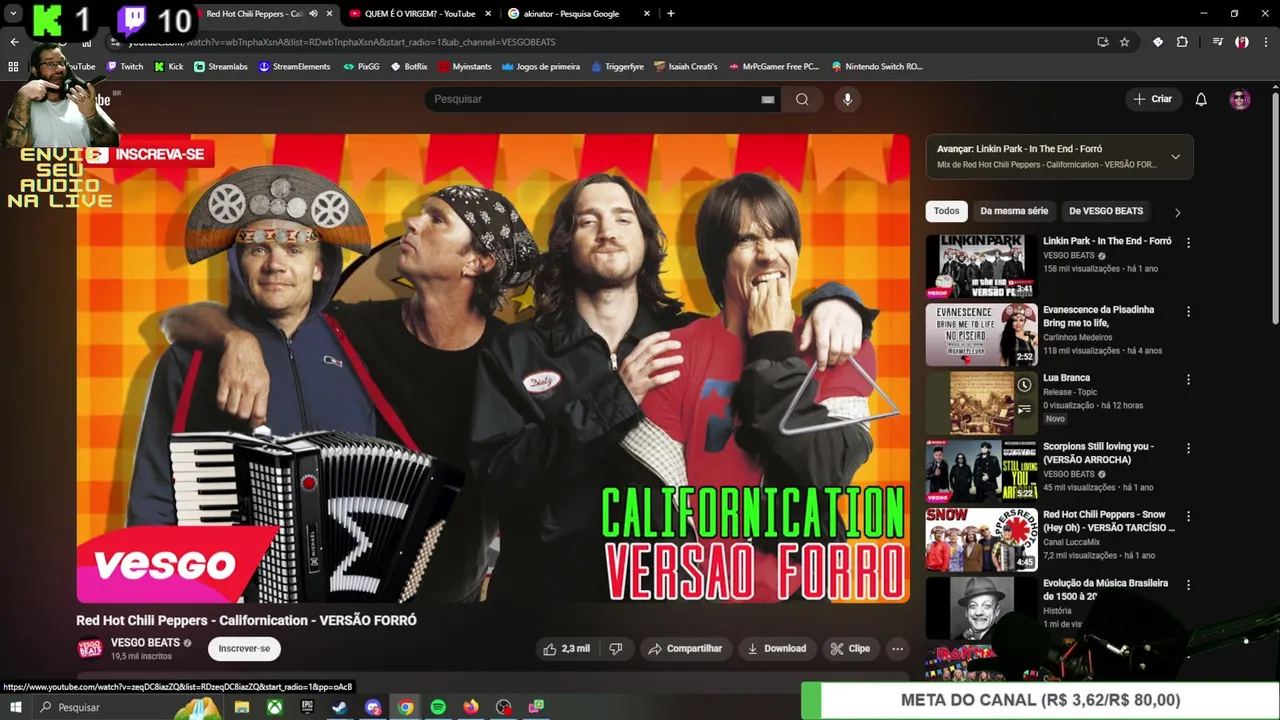Click the voice search microphone icon
The height and width of the screenshot is (720, 1280).
[x=847, y=99]
